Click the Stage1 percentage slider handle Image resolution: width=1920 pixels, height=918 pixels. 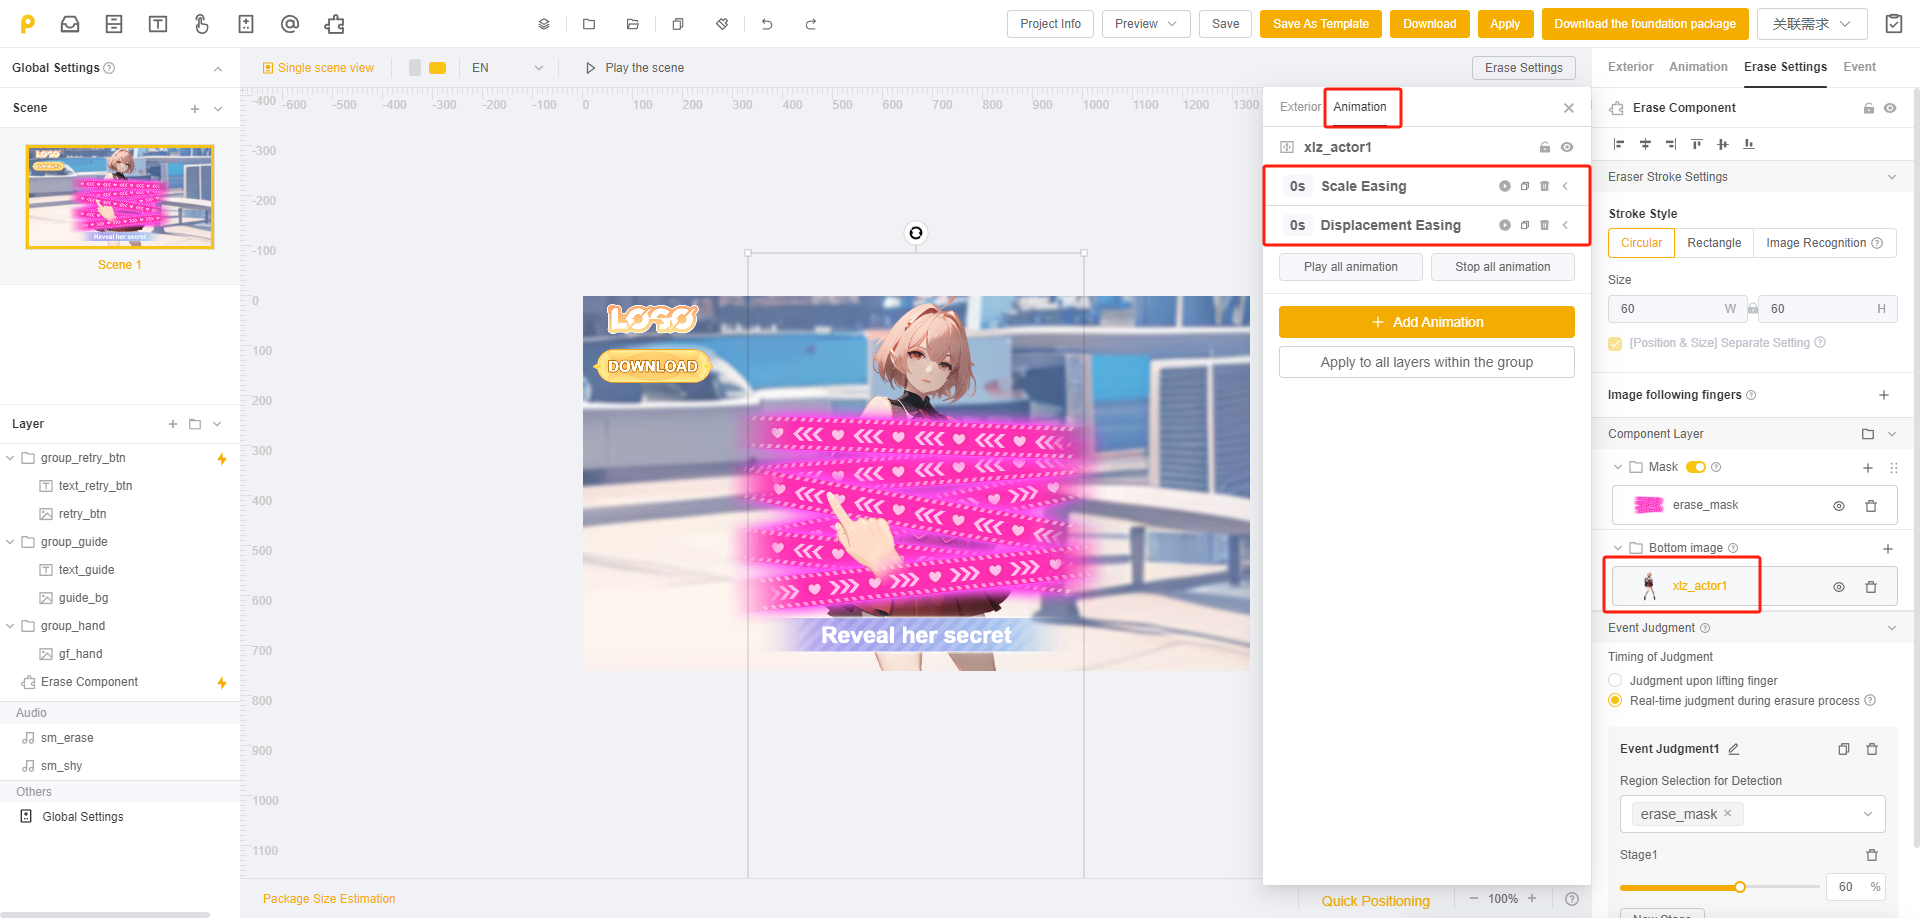[x=1740, y=887]
